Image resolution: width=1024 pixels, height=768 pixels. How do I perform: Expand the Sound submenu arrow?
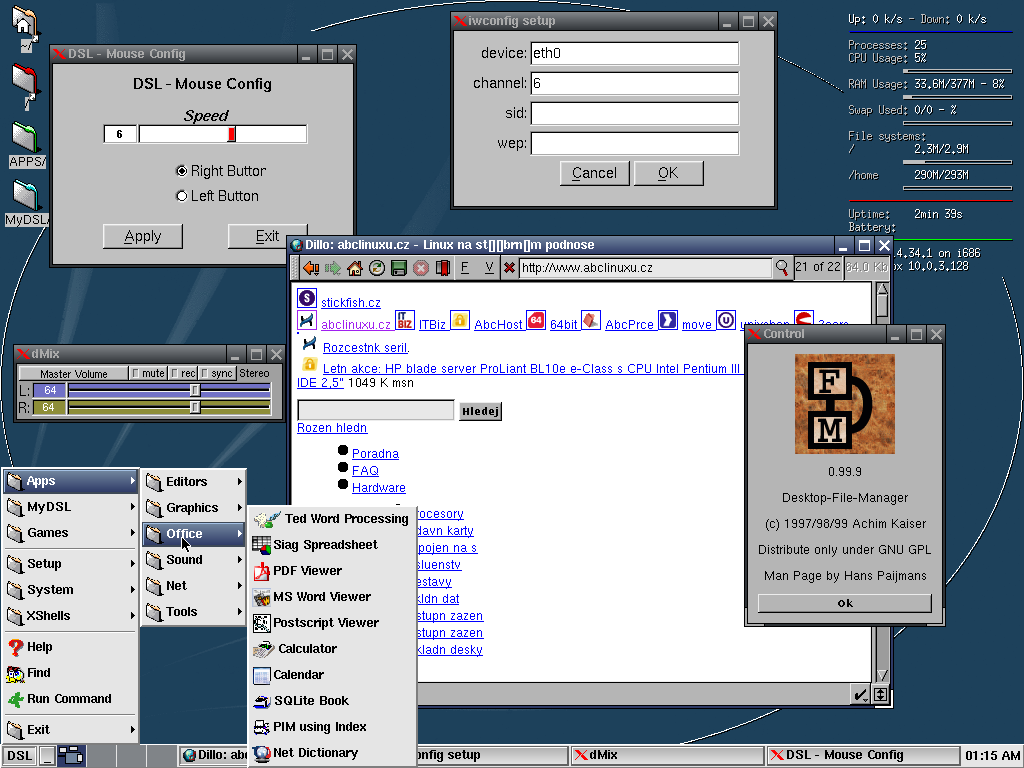(240, 560)
